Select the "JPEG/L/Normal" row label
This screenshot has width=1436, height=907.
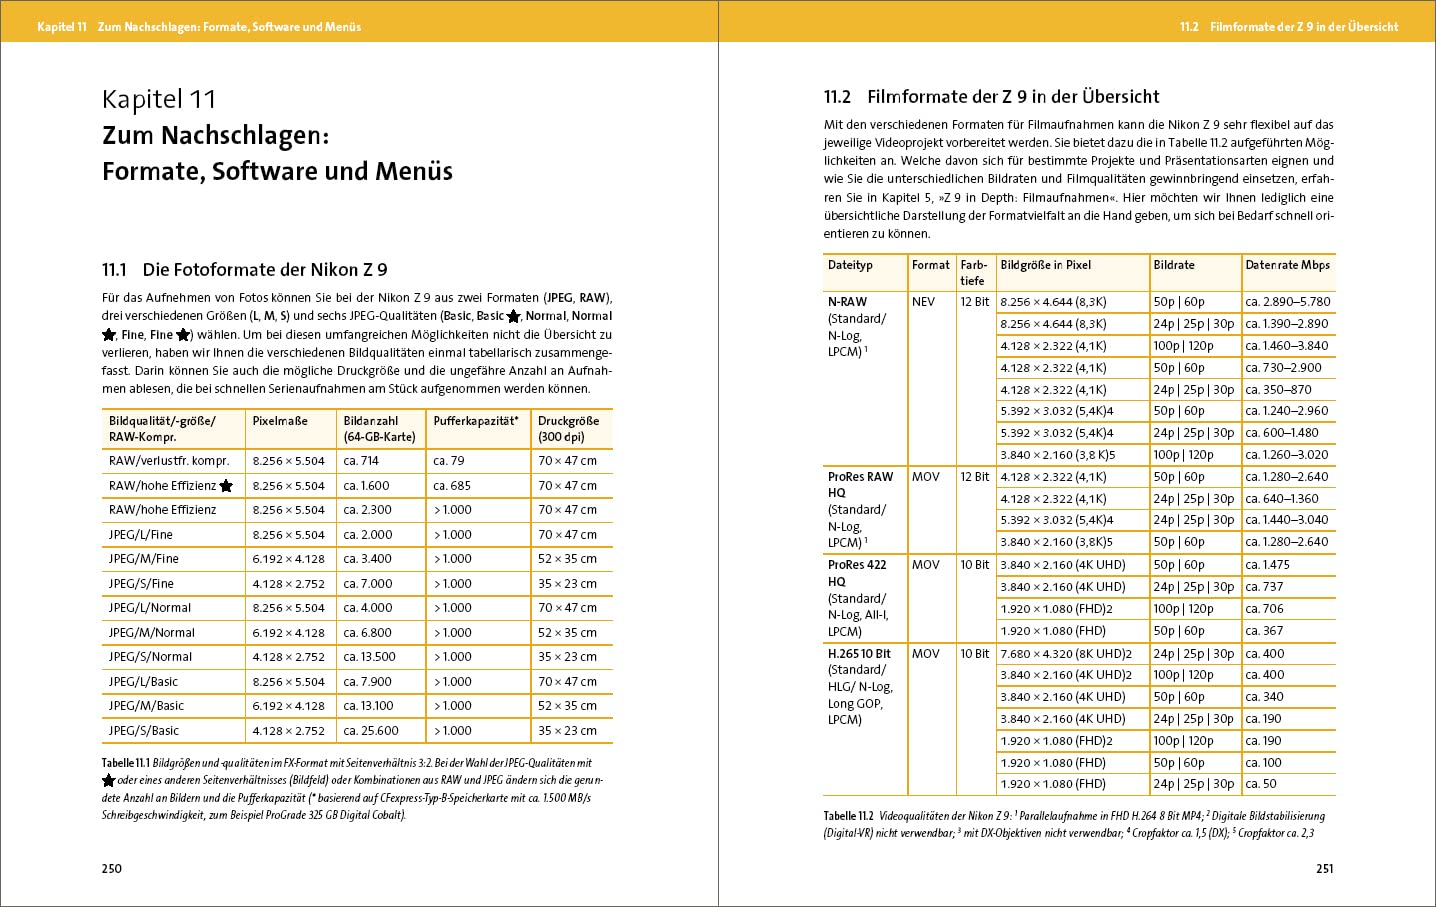point(150,608)
